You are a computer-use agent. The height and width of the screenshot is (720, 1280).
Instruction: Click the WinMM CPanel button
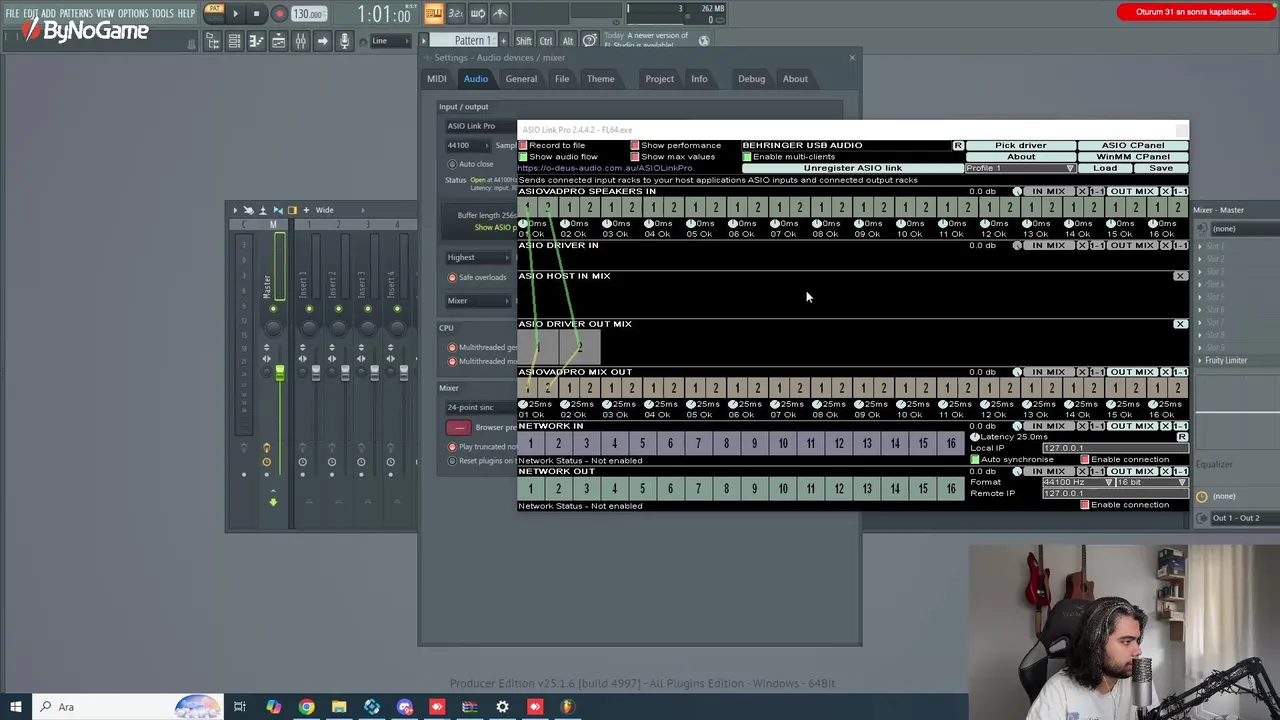[x=1133, y=156]
